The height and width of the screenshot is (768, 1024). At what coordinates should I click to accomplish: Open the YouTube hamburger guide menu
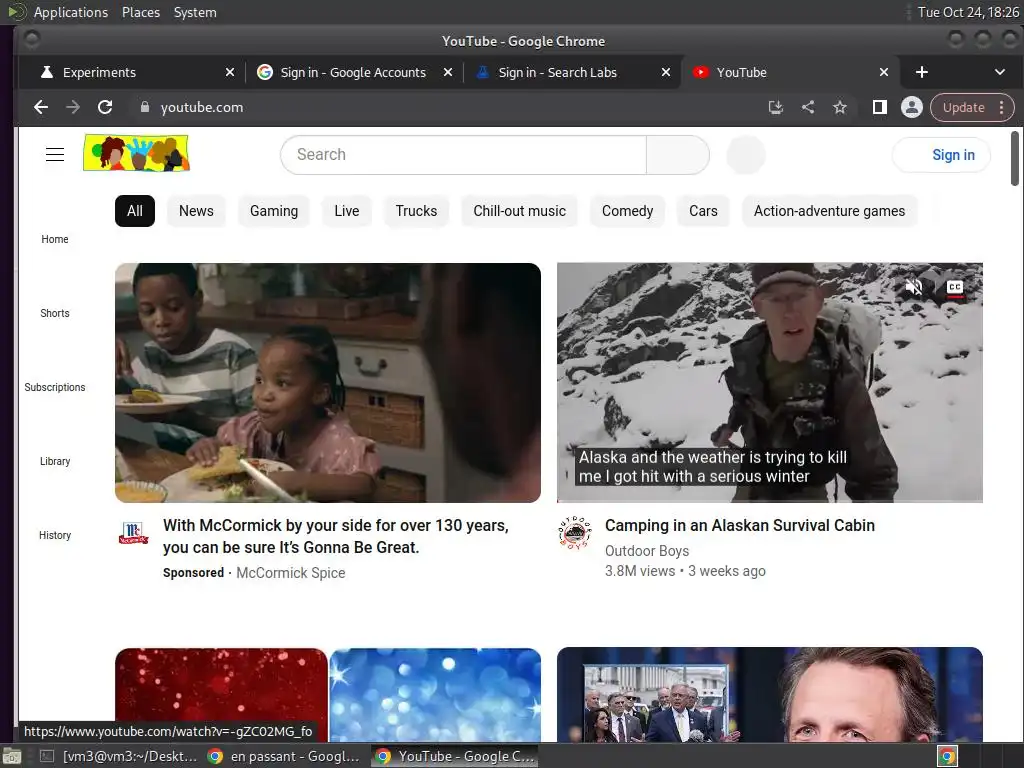(x=55, y=154)
